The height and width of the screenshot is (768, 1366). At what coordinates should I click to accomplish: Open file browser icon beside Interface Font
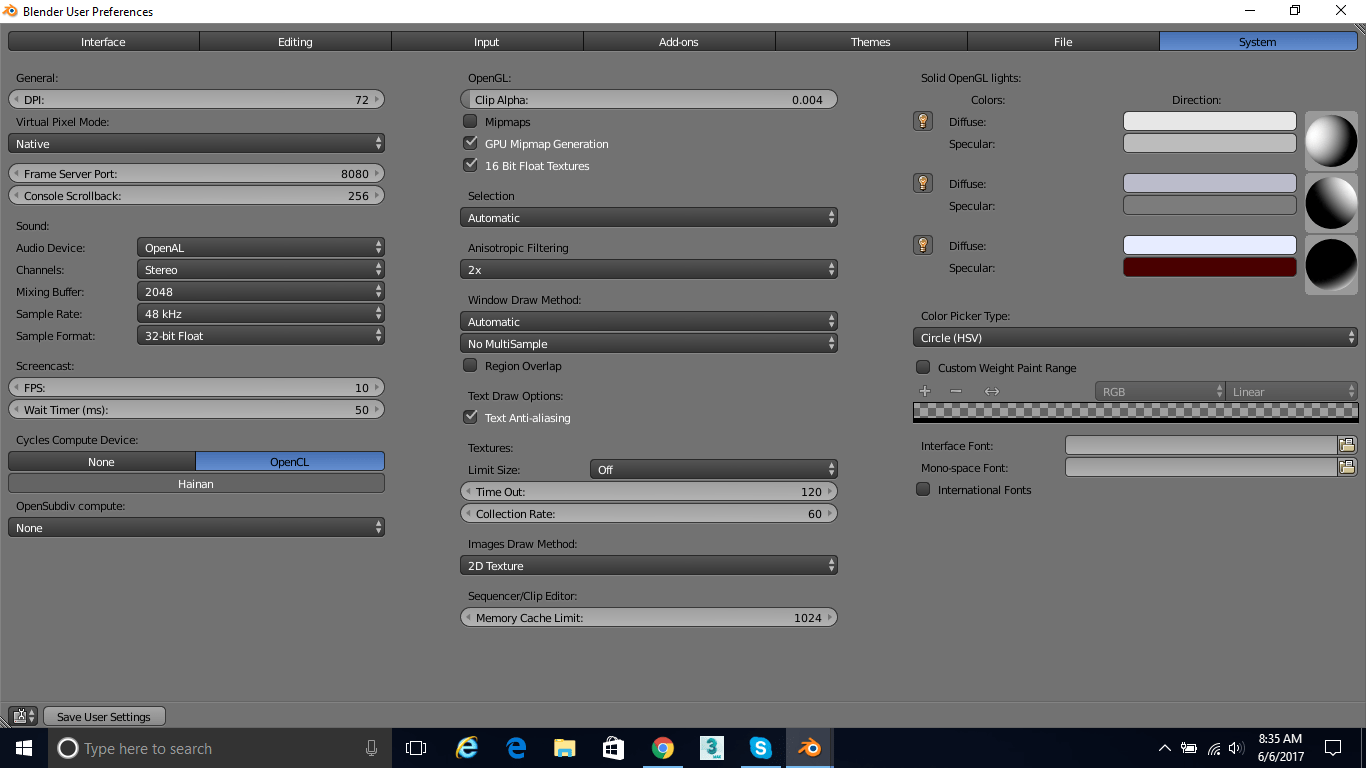[1347, 445]
